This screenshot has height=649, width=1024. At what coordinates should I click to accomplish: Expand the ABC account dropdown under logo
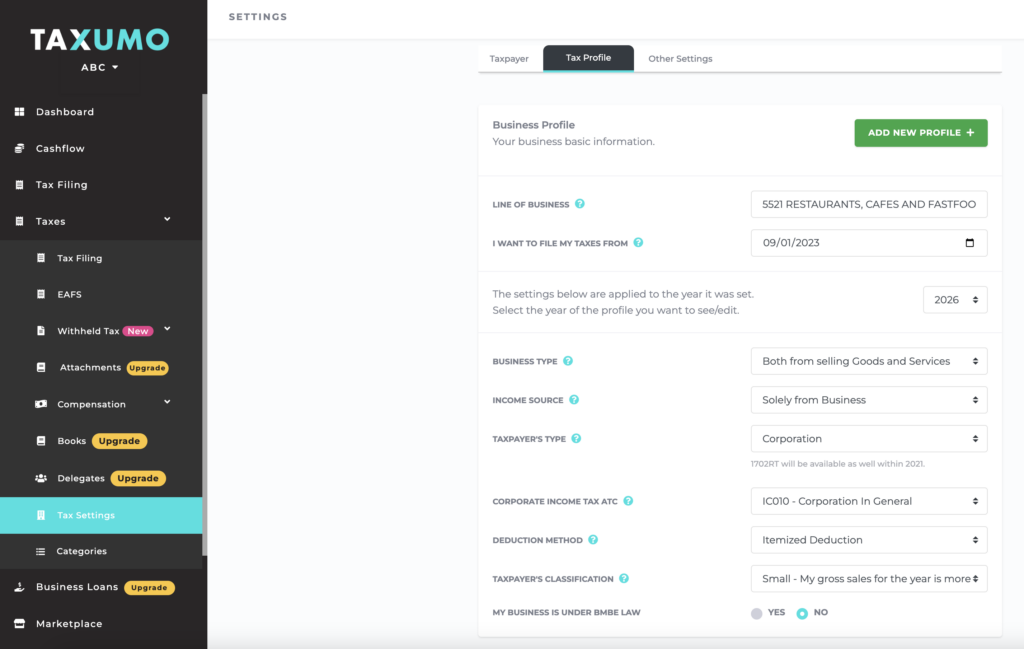(x=100, y=68)
